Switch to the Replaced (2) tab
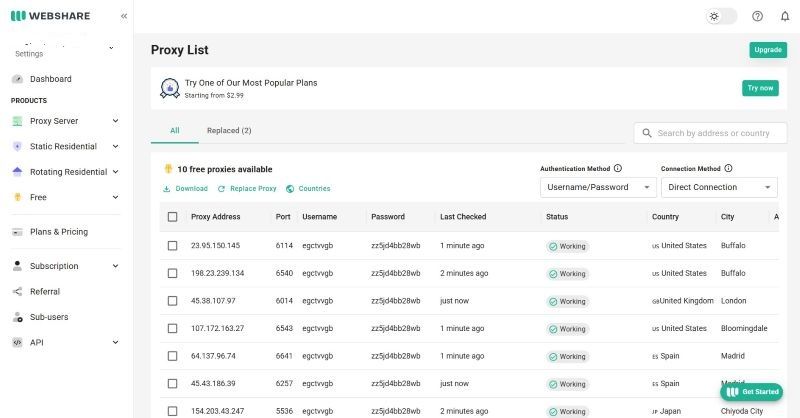 (x=229, y=131)
